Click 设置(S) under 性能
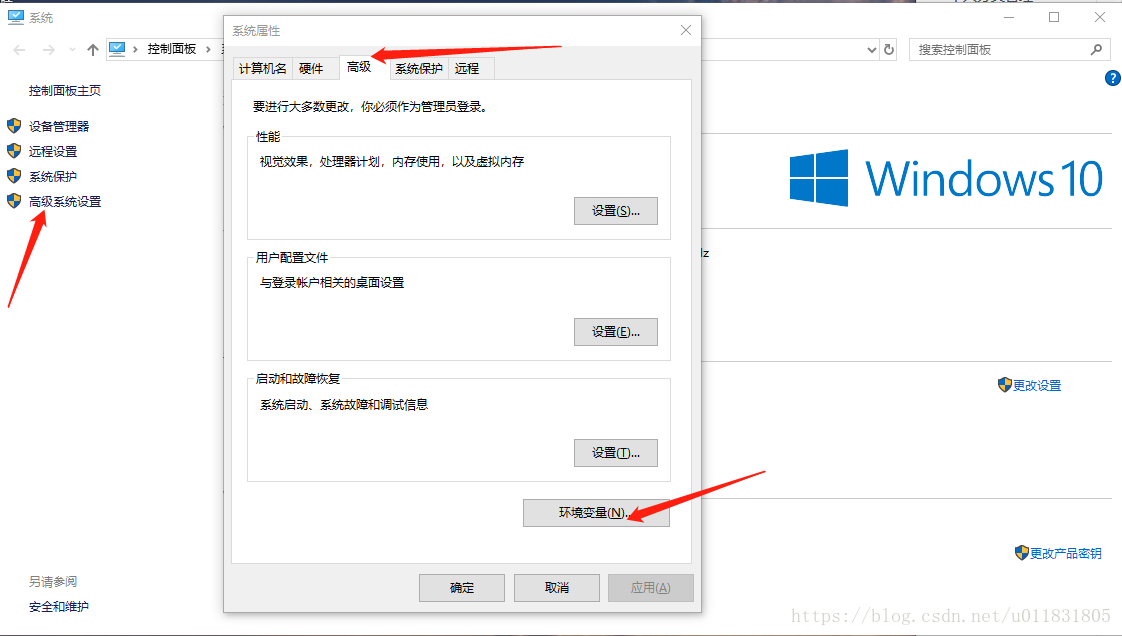Image resolution: width=1122 pixels, height=636 pixels. (x=615, y=211)
